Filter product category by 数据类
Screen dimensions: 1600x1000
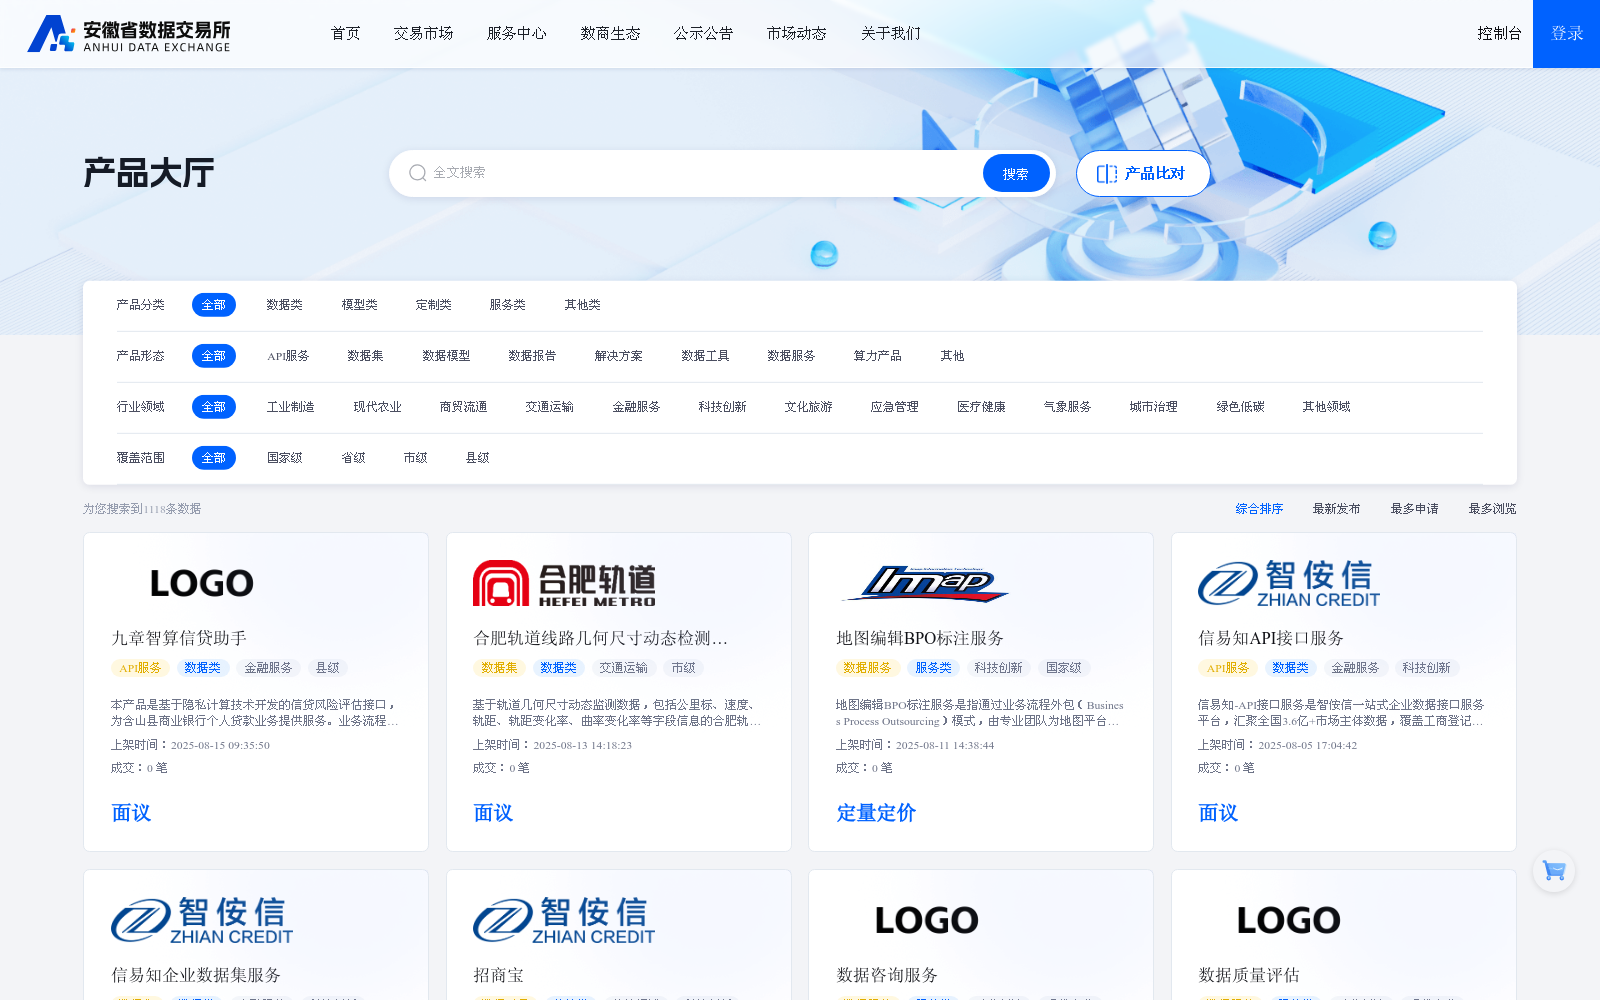[285, 305]
